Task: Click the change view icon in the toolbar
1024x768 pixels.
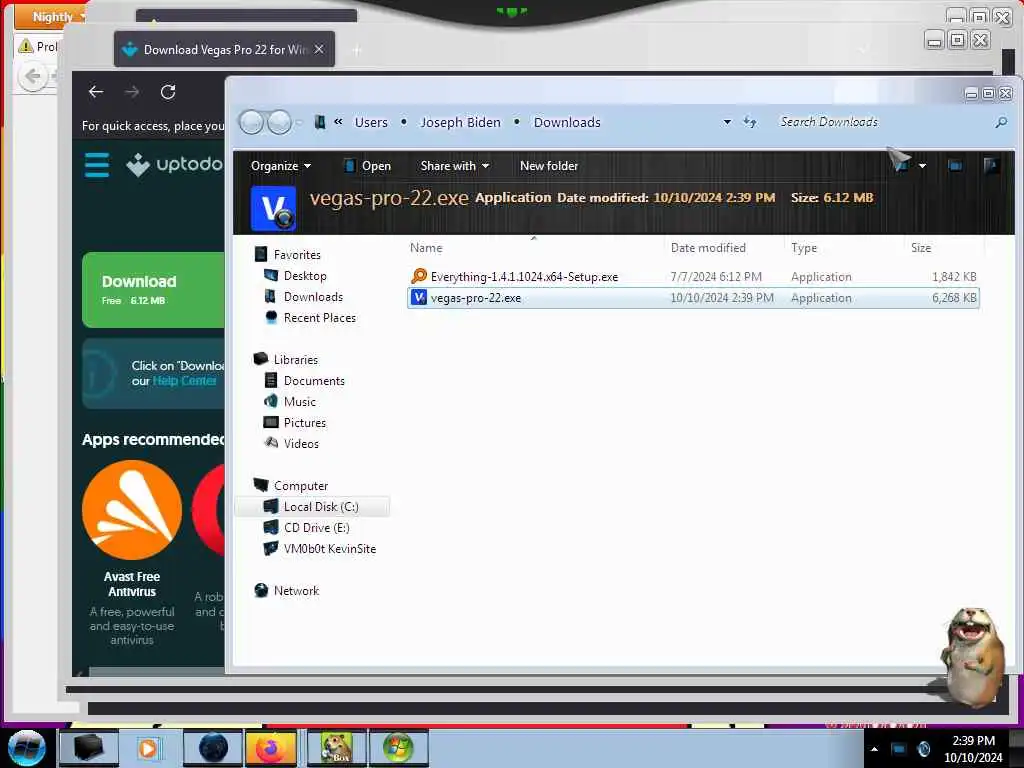Action: pos(901,165)
